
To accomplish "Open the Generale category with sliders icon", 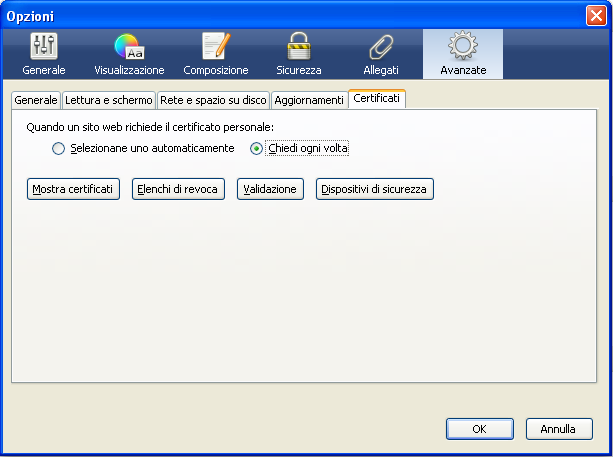I will click(45, 54).
